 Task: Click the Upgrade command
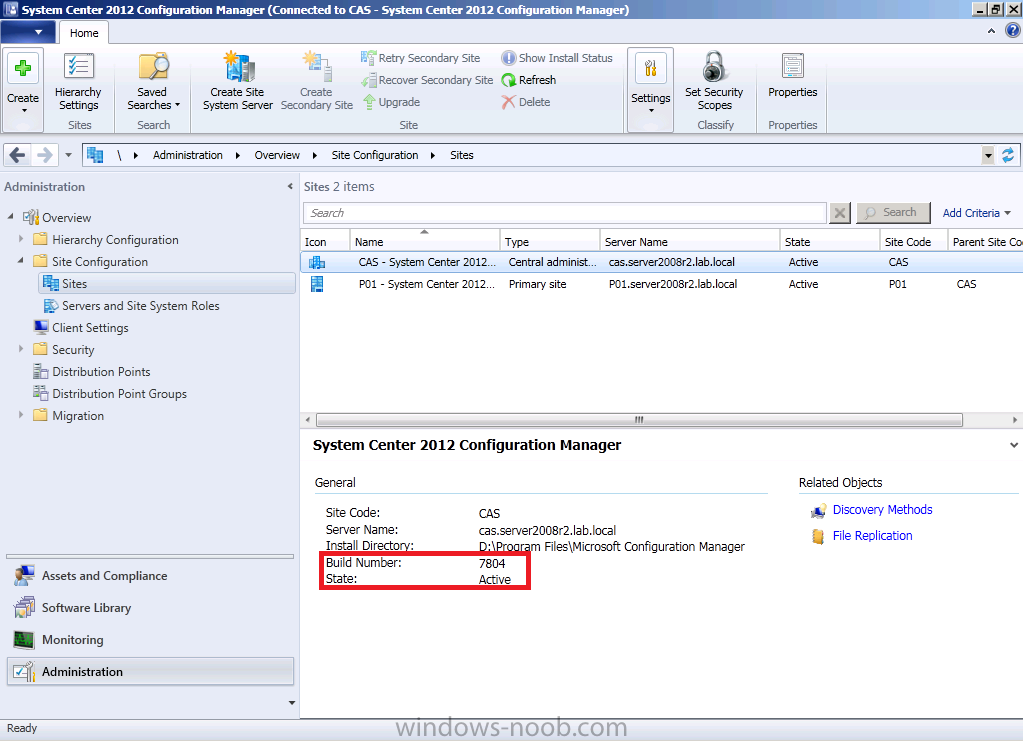391,102
